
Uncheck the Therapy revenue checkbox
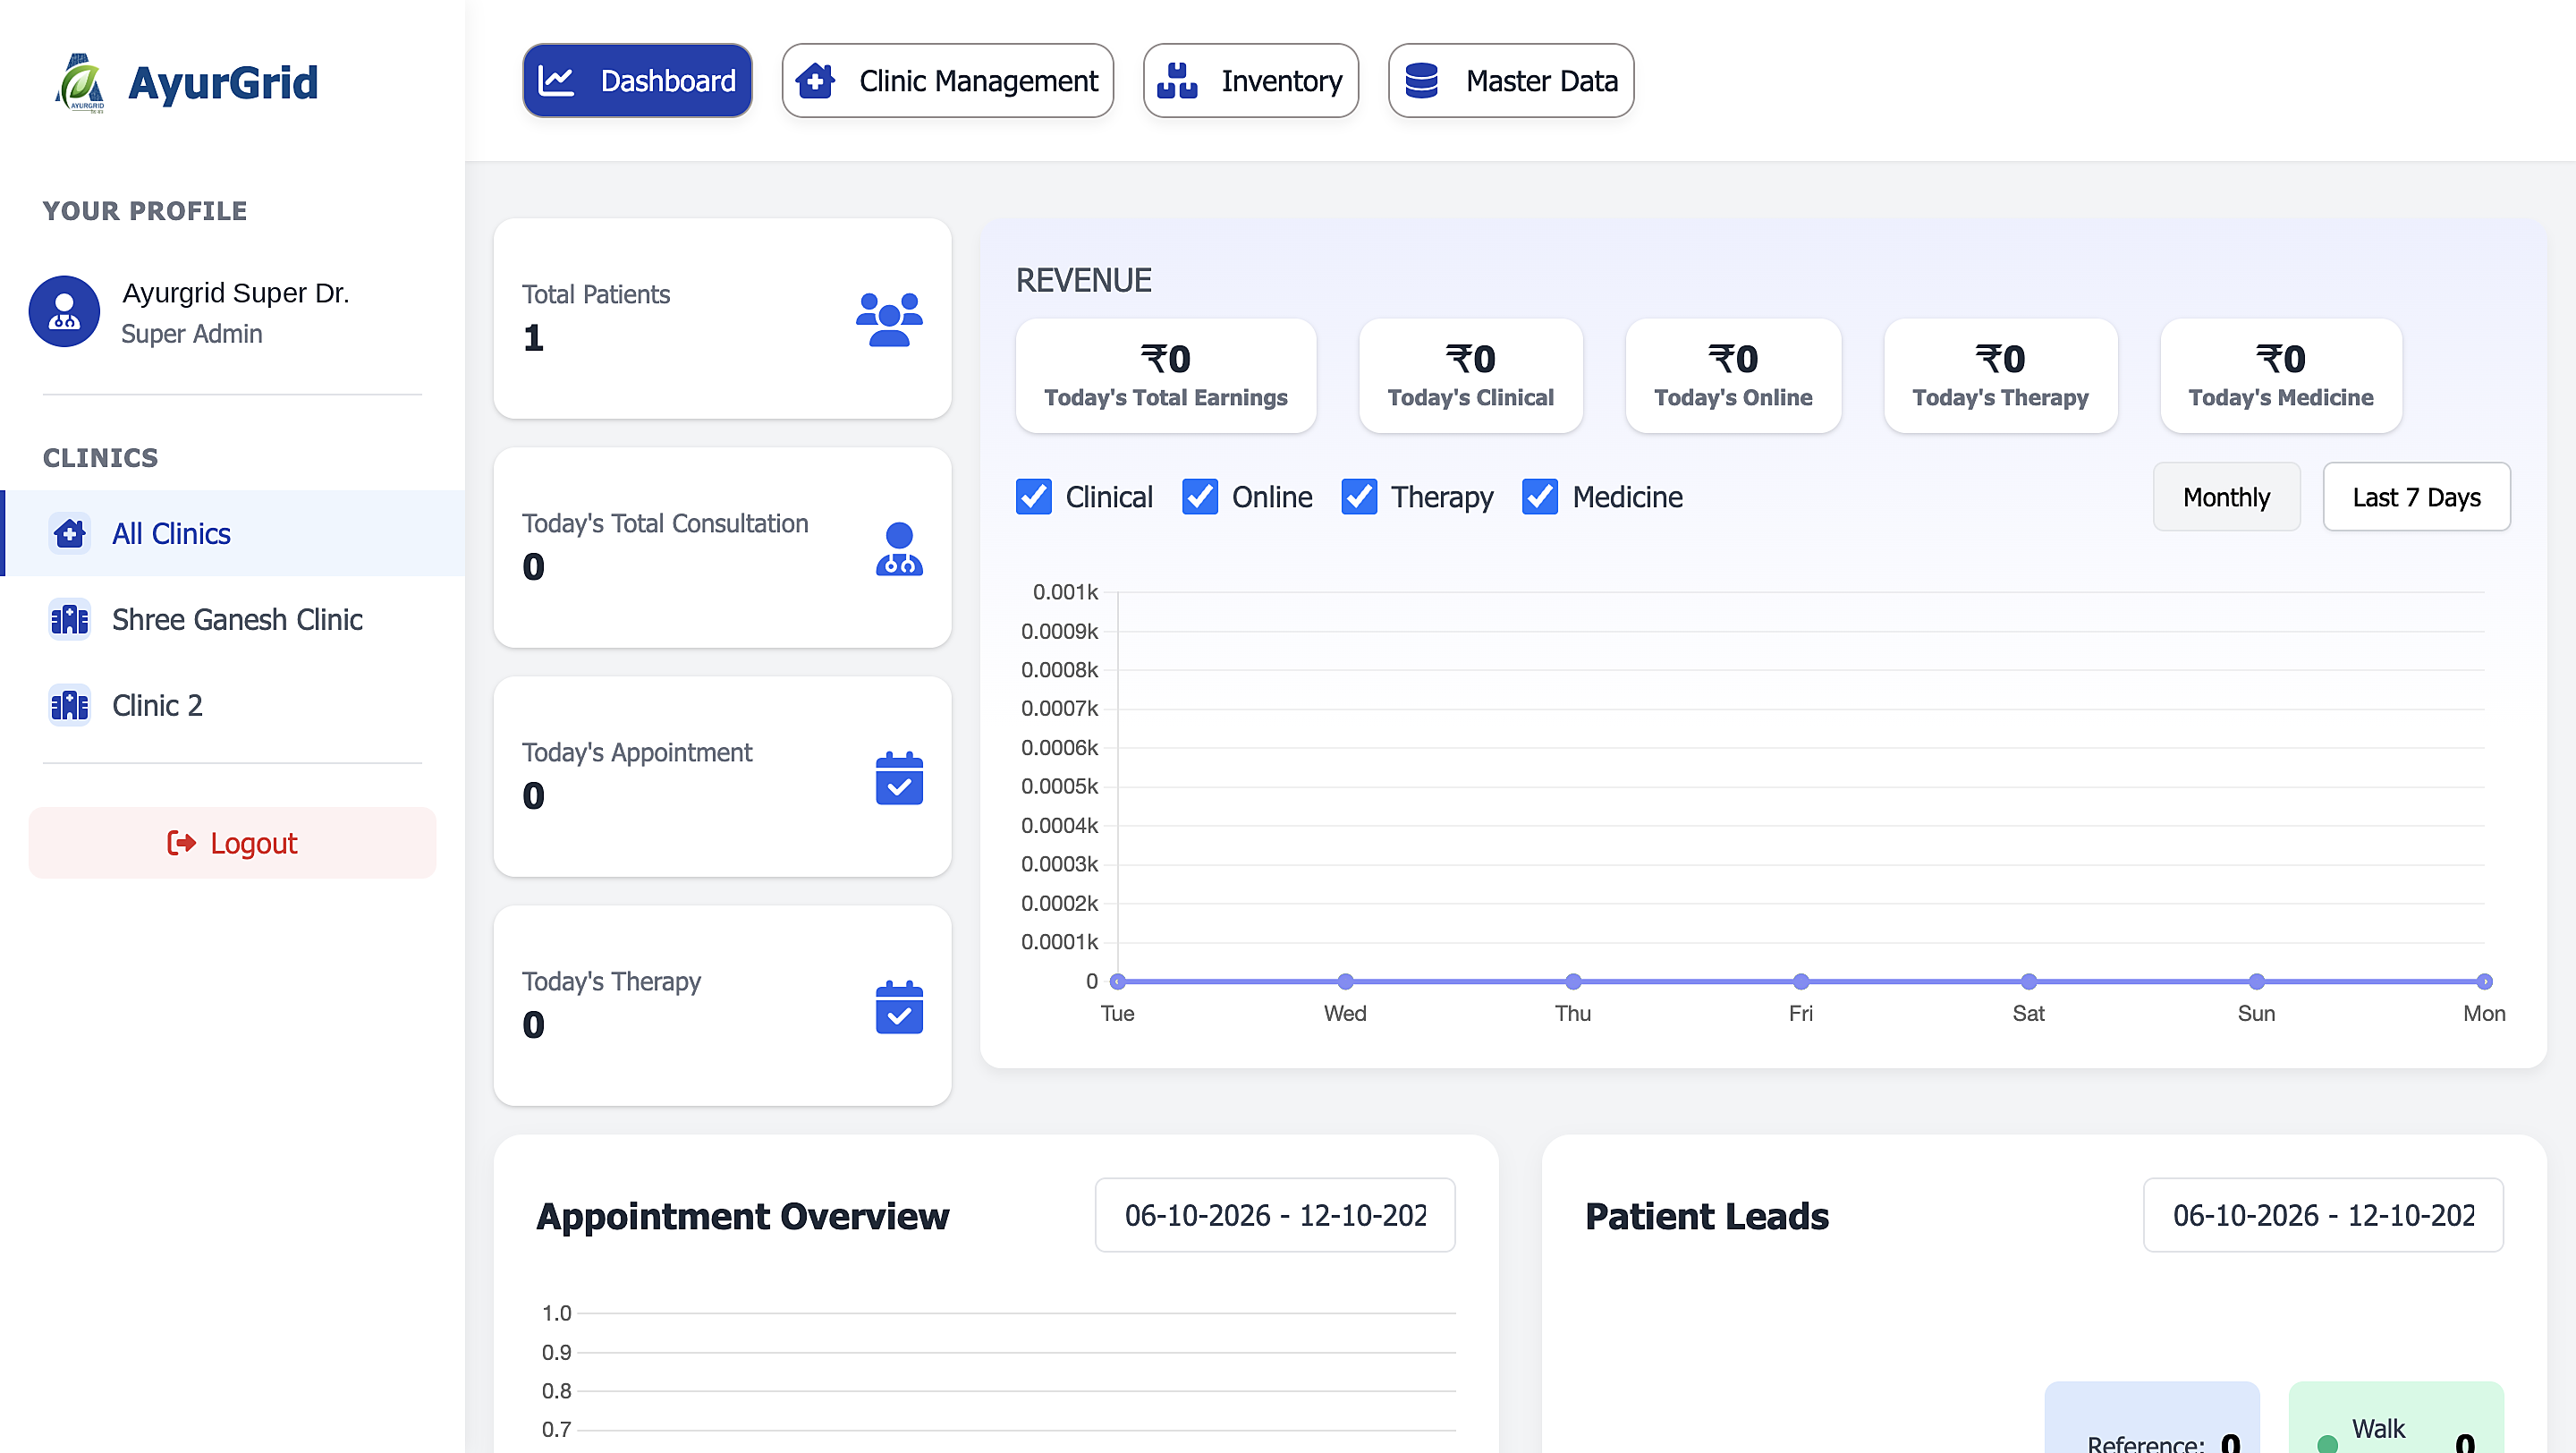click(1359, 496)
